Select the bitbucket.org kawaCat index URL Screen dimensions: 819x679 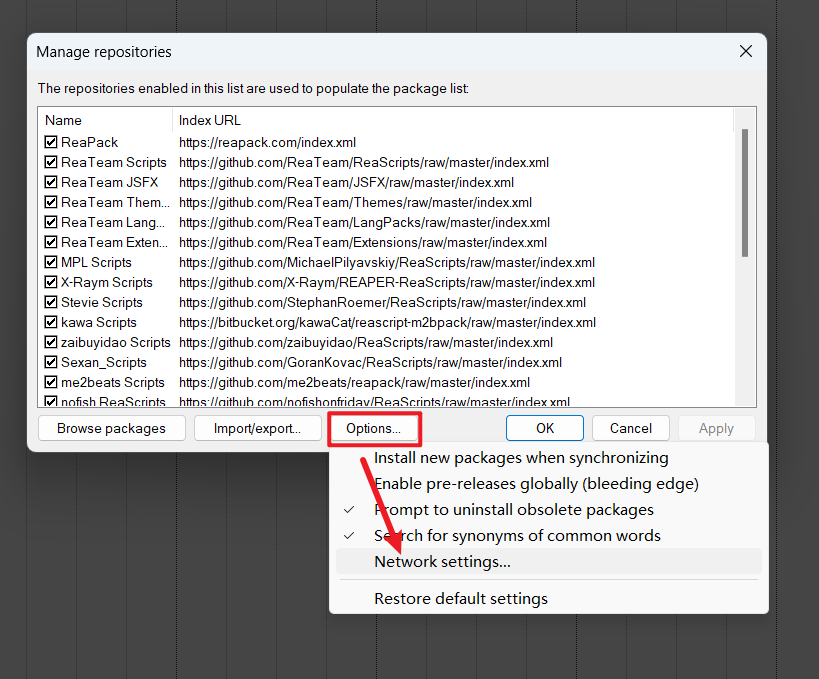coord(388,322)
